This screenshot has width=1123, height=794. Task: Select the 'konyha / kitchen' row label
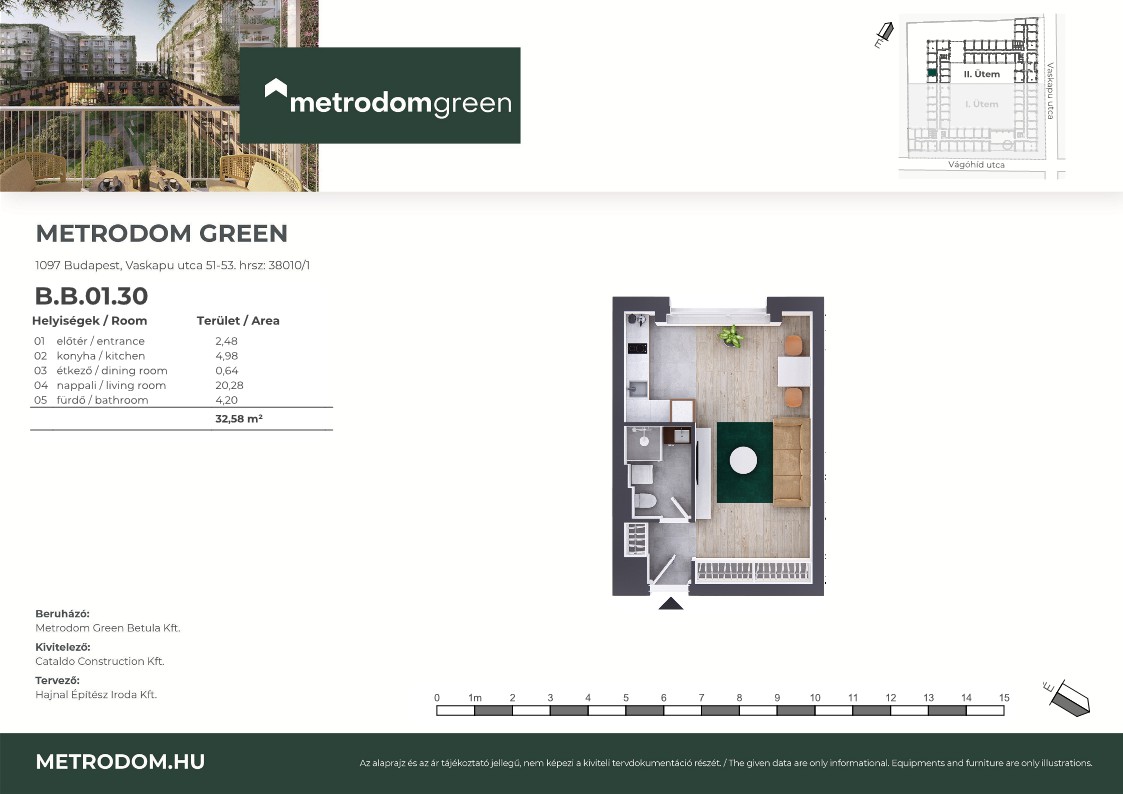[x=101, y=356]
